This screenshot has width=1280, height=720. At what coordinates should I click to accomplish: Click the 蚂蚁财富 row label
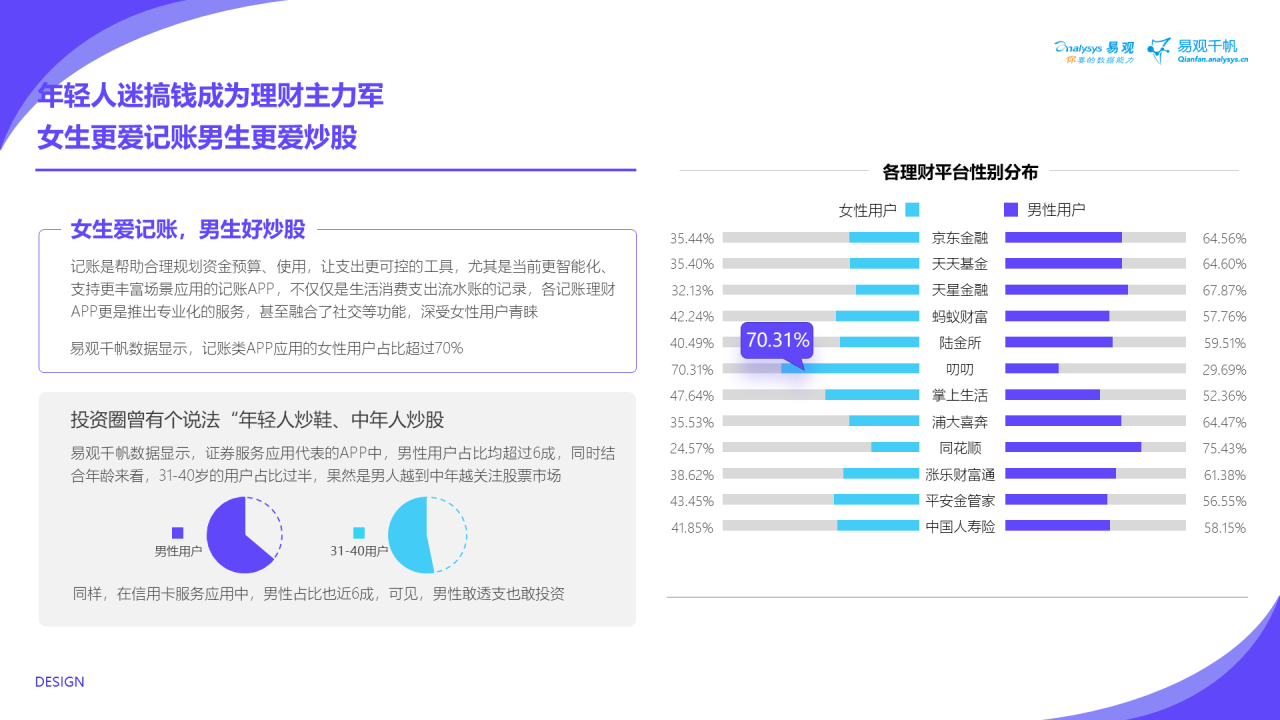[960, 317]
